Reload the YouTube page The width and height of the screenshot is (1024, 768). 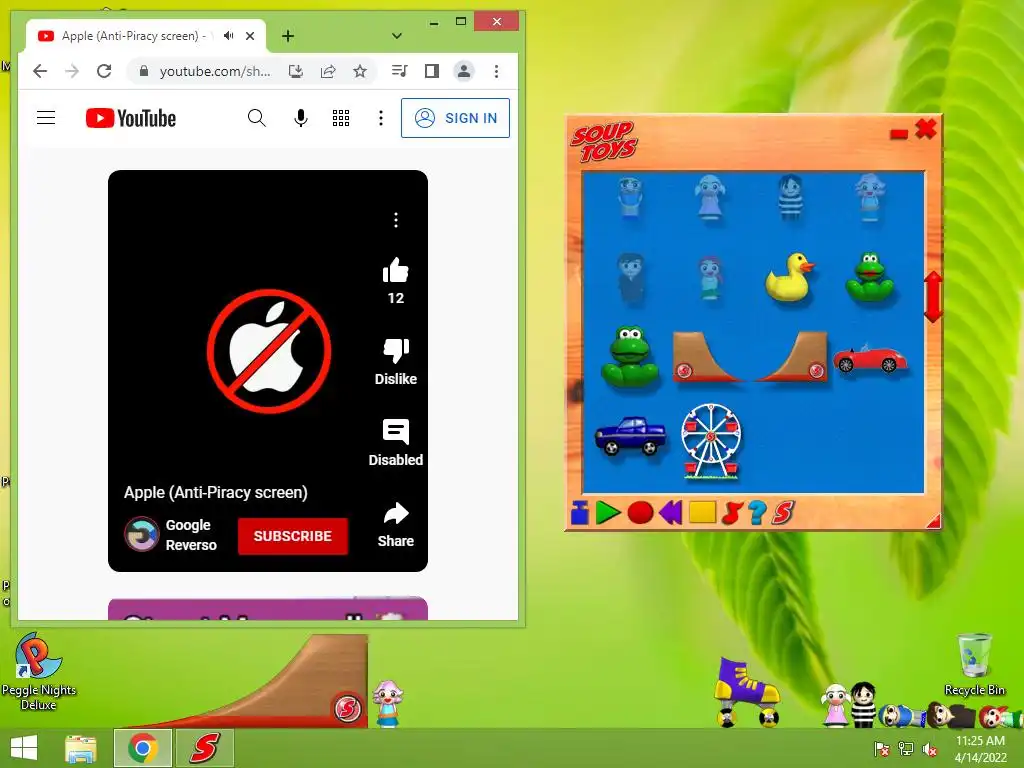pyautogui.click(x=104, y=71)
